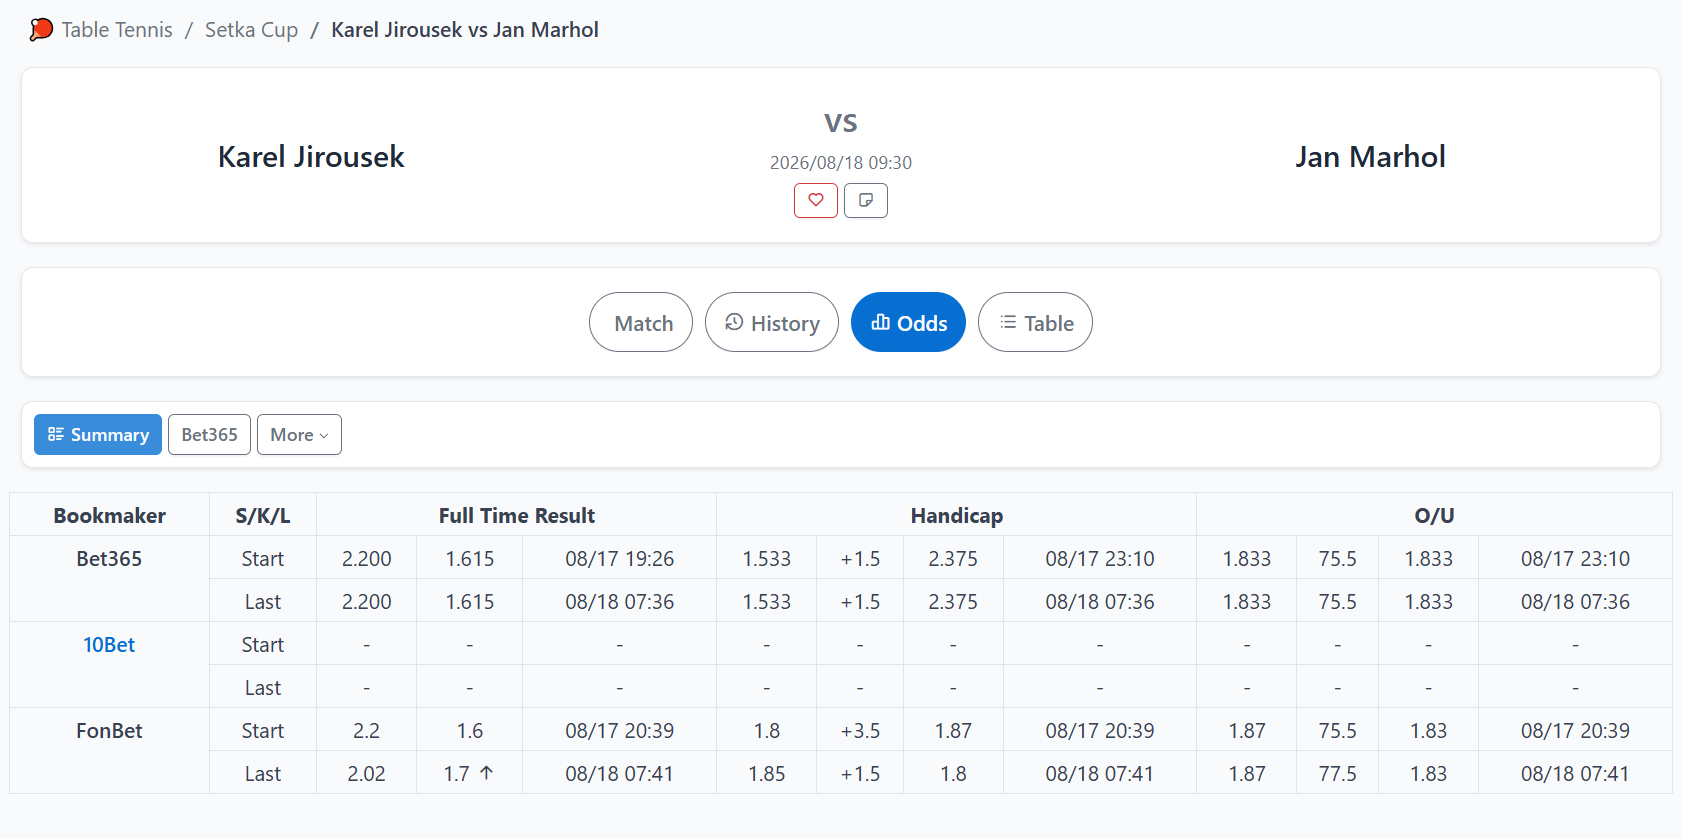1682x839 pixels.
Task: Click the table tennis paddle logo icon
Action: point(41,30)
